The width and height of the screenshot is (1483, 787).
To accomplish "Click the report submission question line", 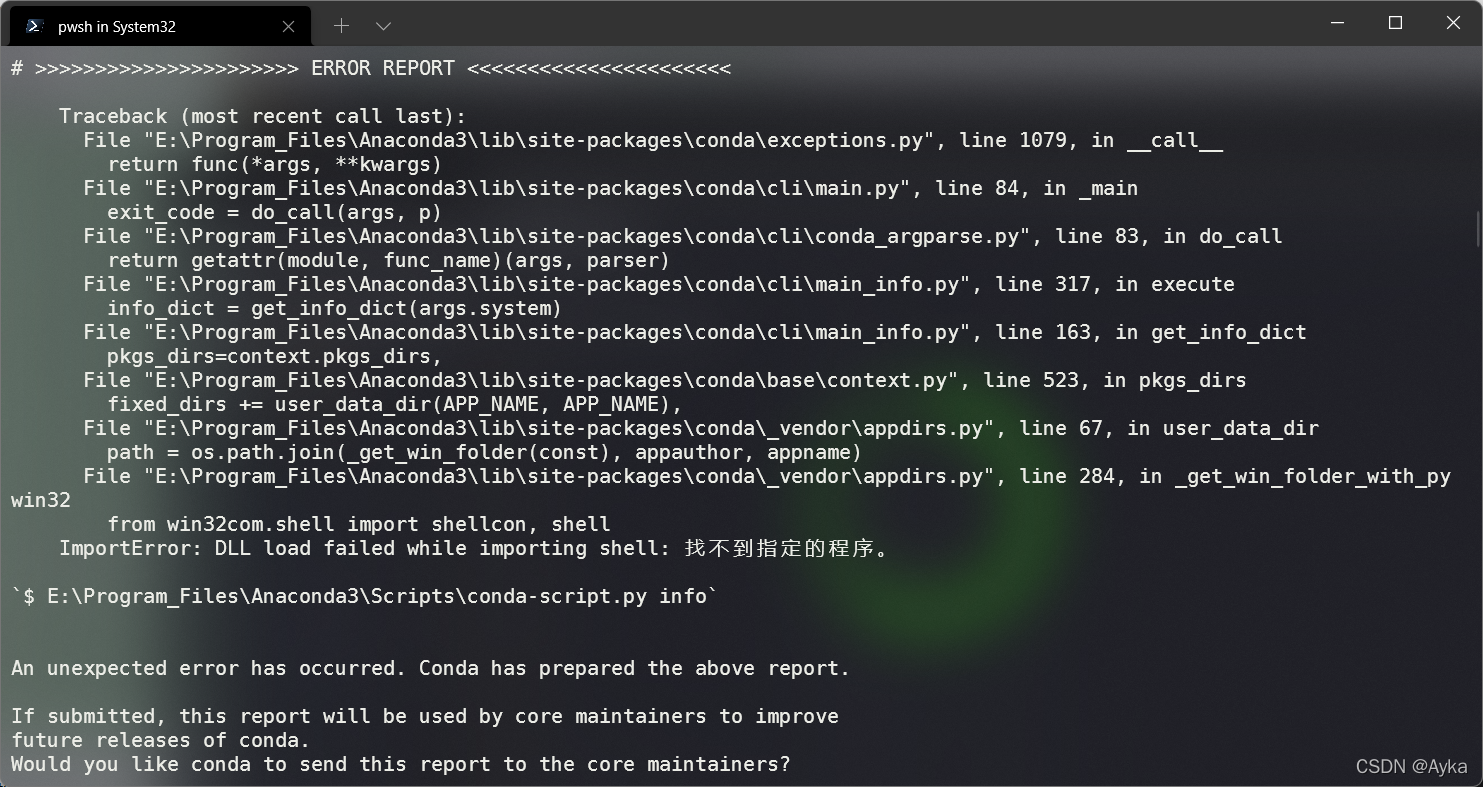I will click(x=400, y=764).
